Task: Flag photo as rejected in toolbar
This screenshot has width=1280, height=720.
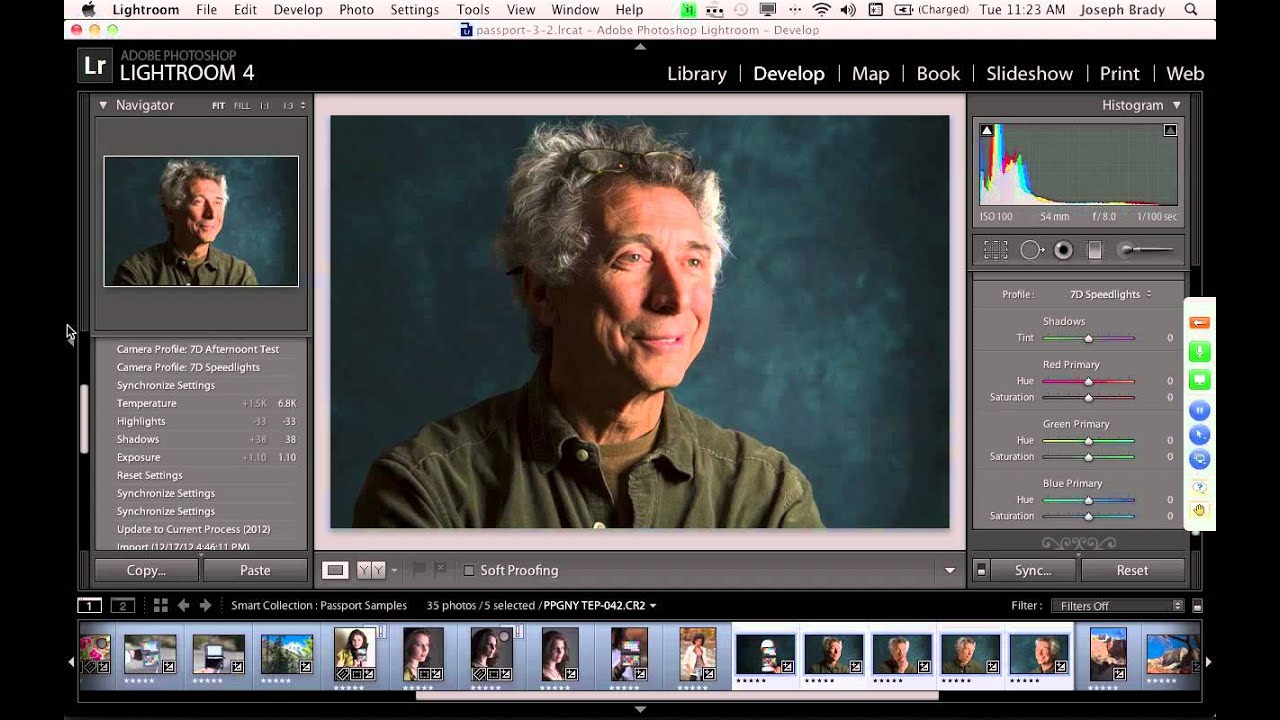Action: point(440,570)
